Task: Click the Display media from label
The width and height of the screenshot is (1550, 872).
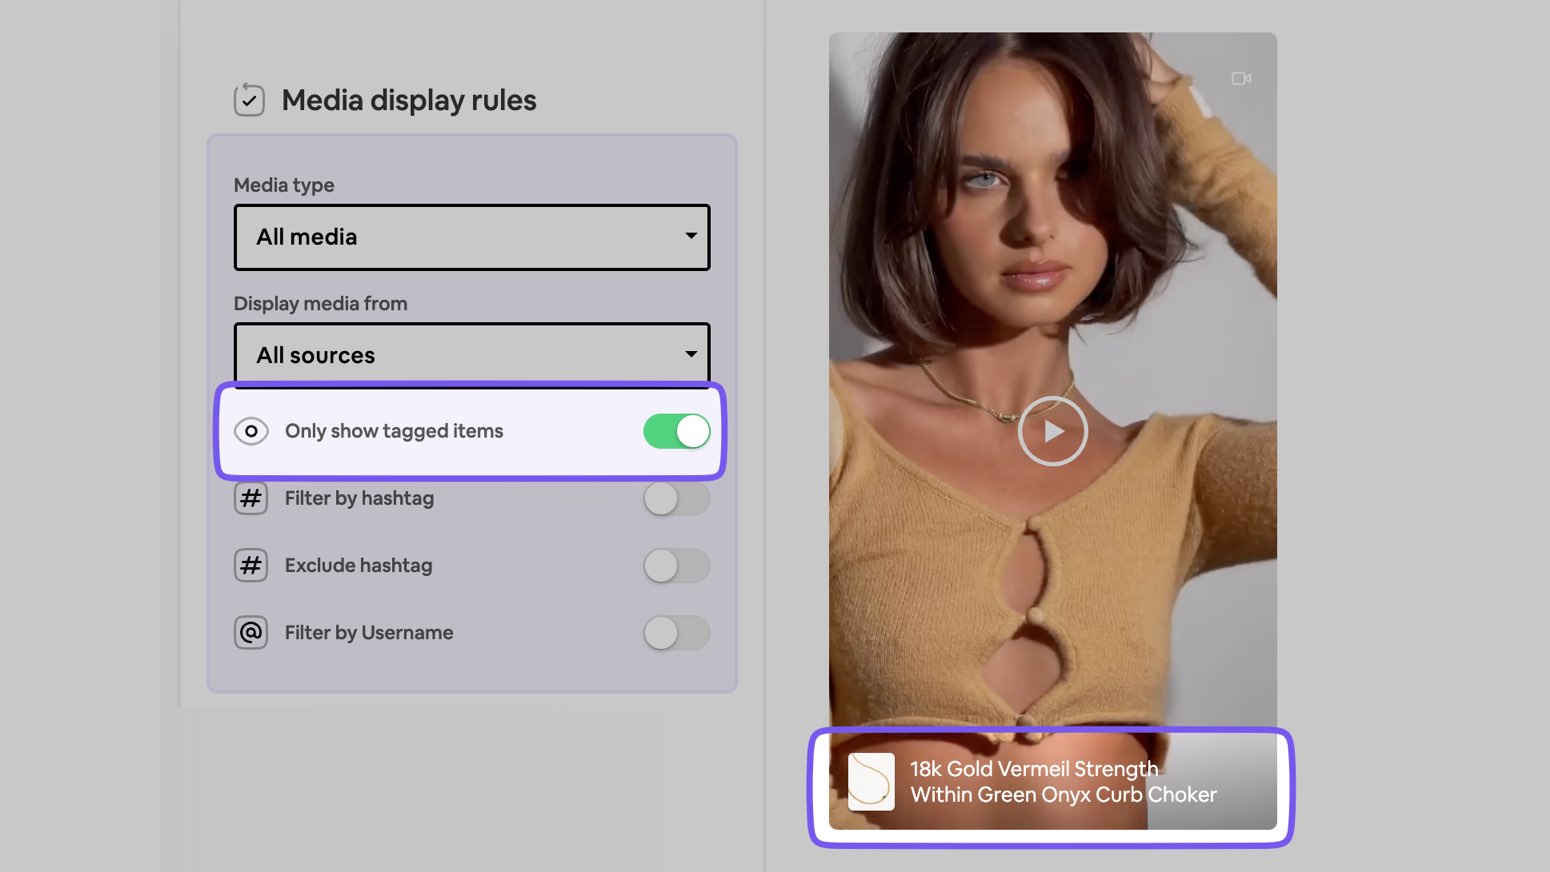Action: (321, 303)
